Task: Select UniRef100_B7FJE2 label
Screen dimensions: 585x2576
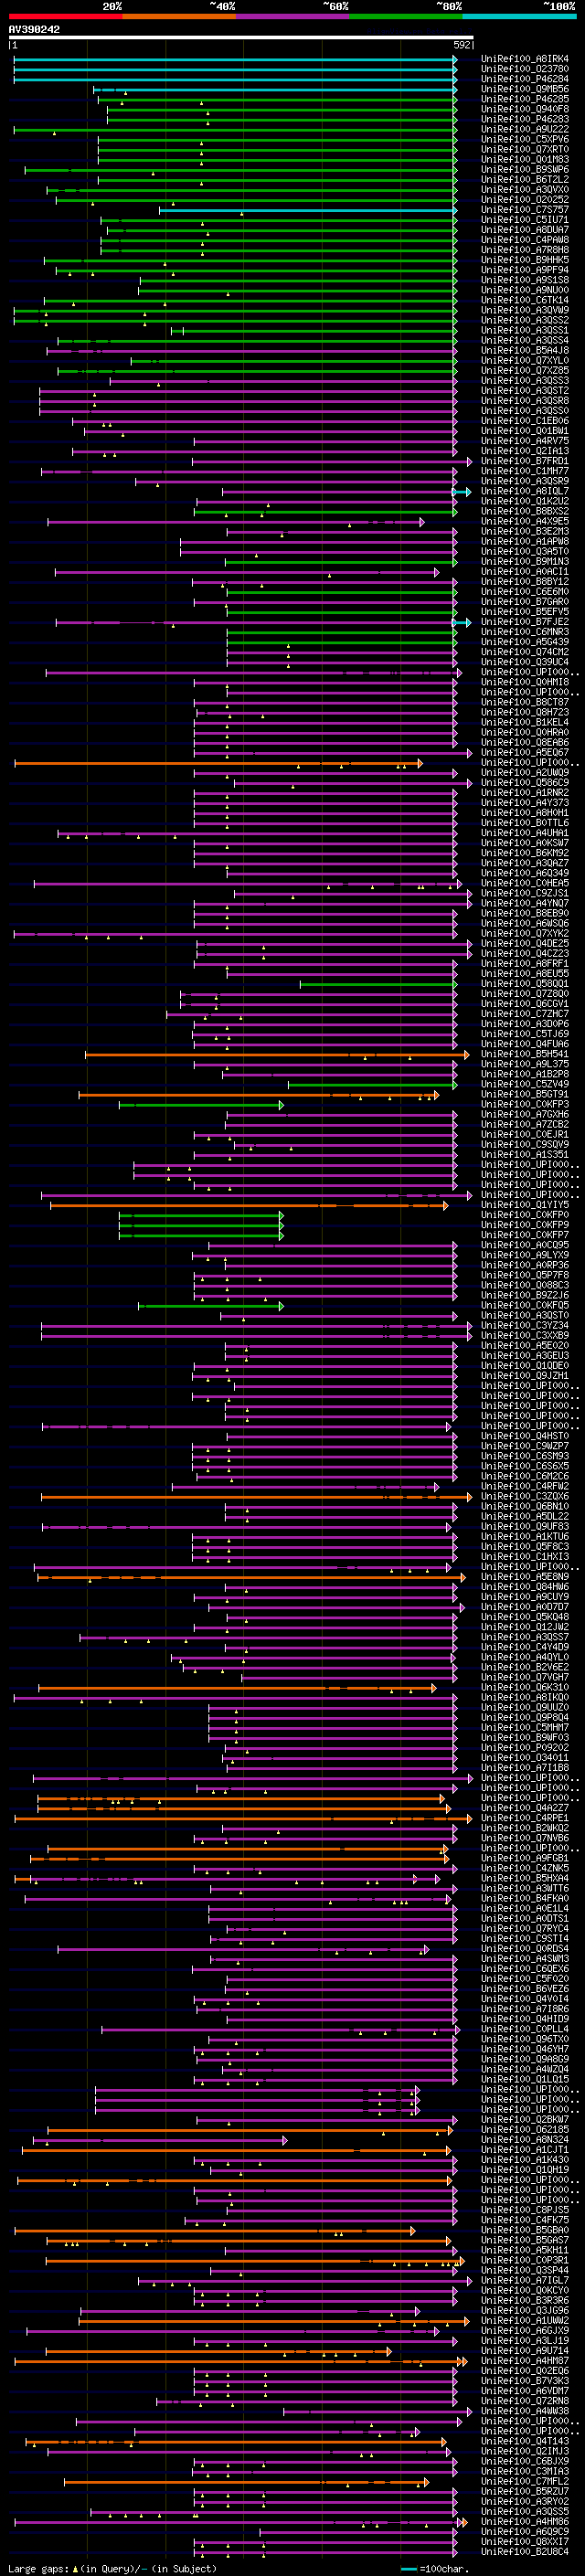Action: tap(525, 622)
